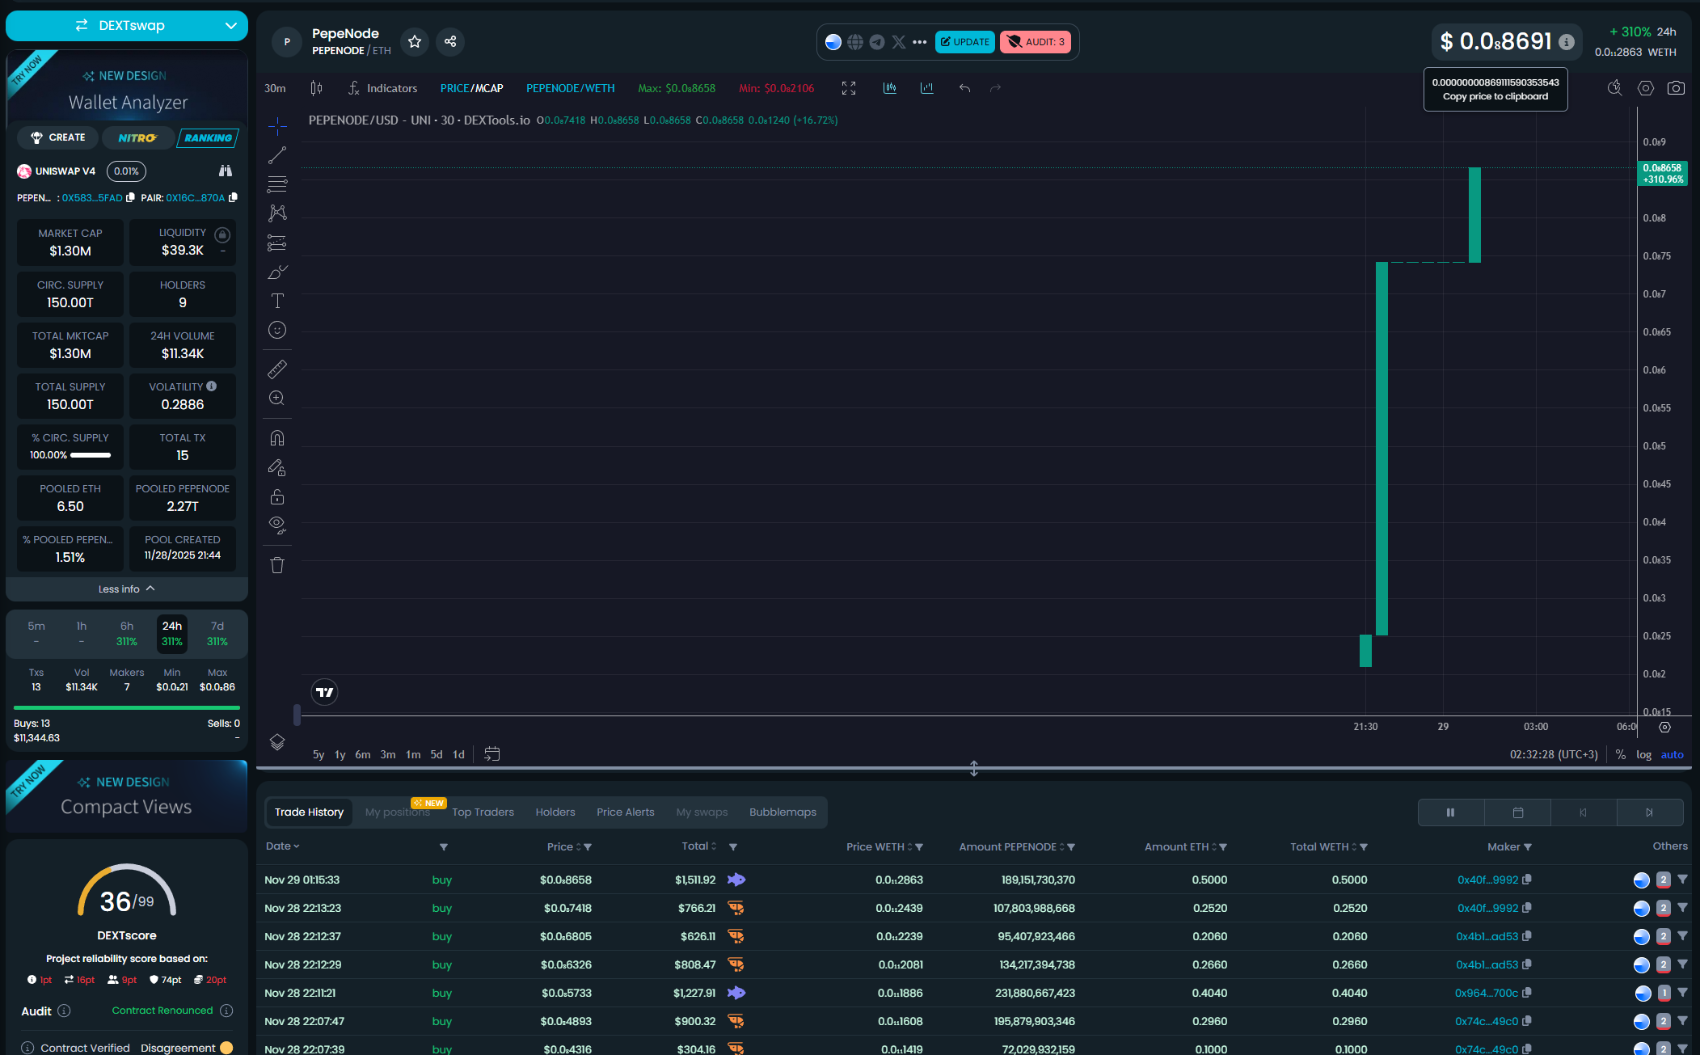Toggle log scale on the chart
Image resolution: width=1700 pixels, height=1055 pixels.
tap(1643, 755)
